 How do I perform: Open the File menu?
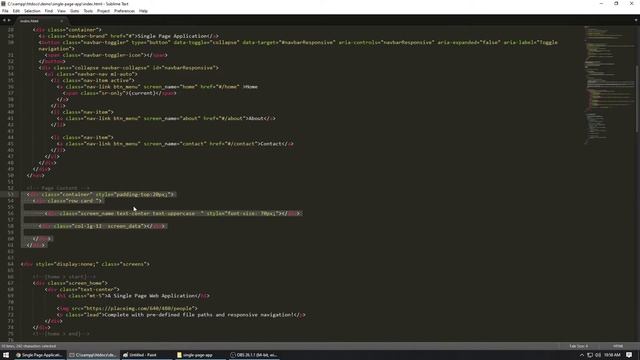tap(5, 11)
